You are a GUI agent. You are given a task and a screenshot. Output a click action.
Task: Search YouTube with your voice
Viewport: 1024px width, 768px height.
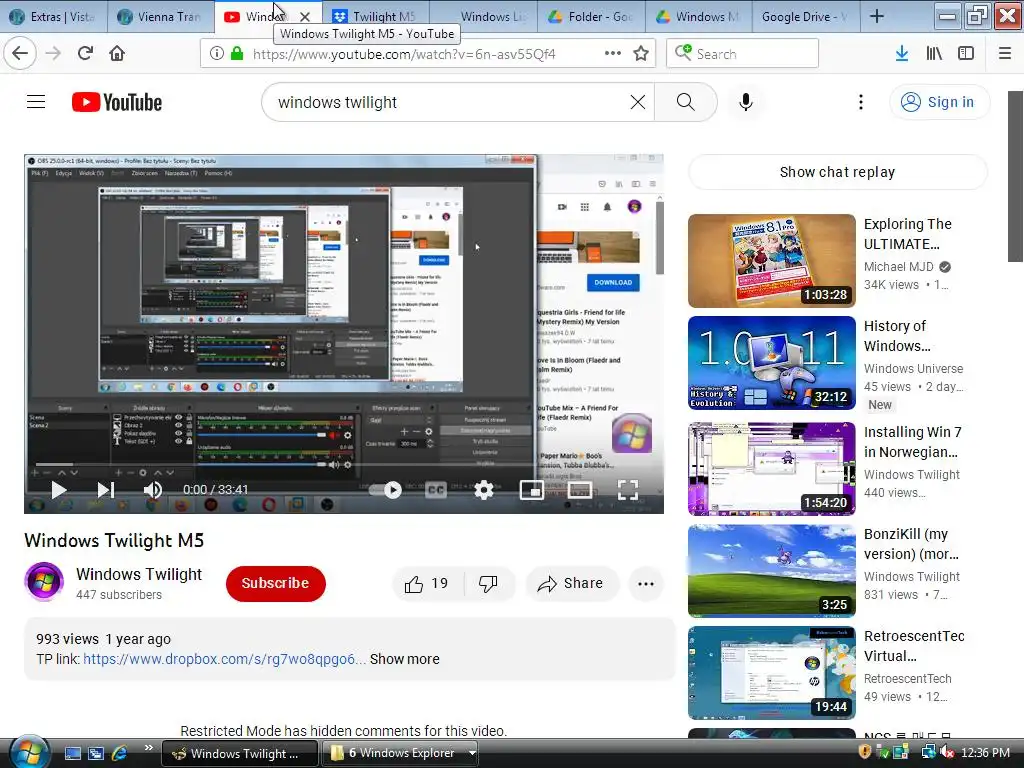pos(746,102)
